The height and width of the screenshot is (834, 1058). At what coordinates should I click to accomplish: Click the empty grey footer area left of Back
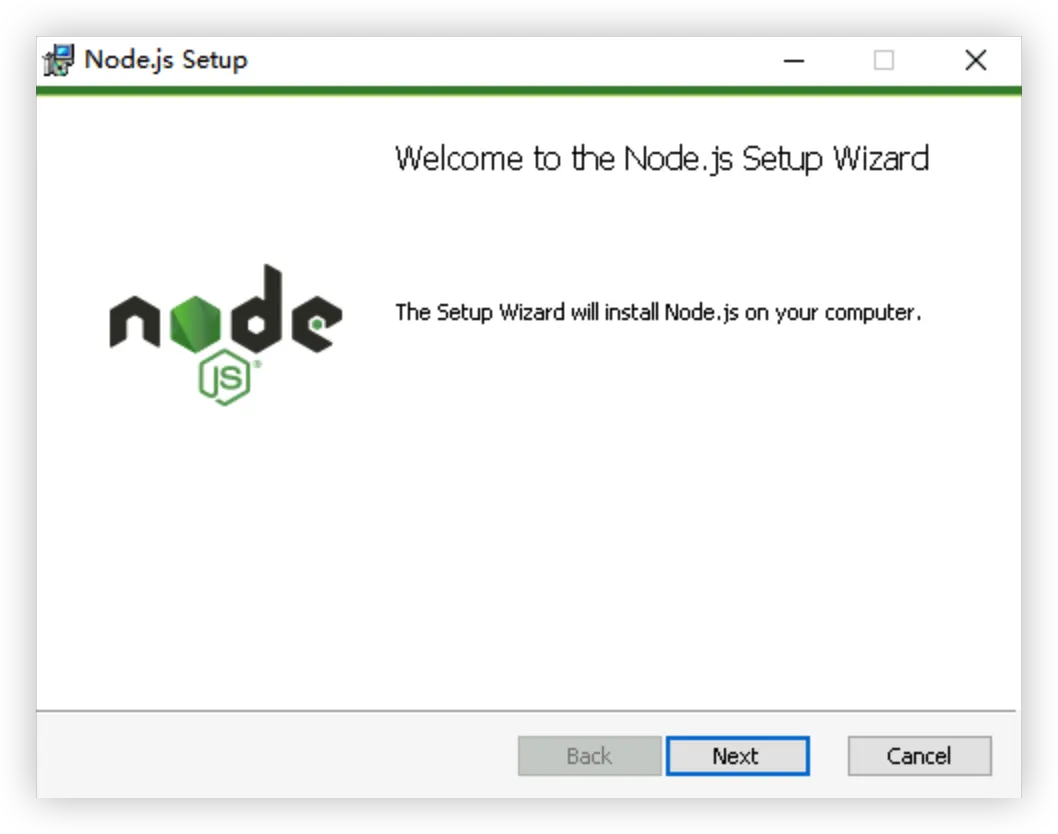coord(277,756)
